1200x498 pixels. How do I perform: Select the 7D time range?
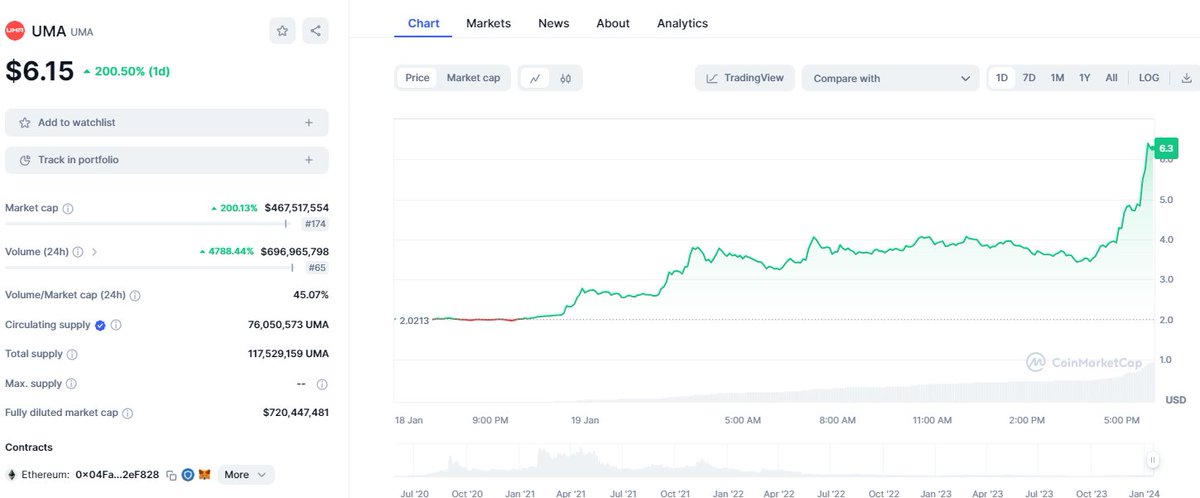[x=1029, y=78]
